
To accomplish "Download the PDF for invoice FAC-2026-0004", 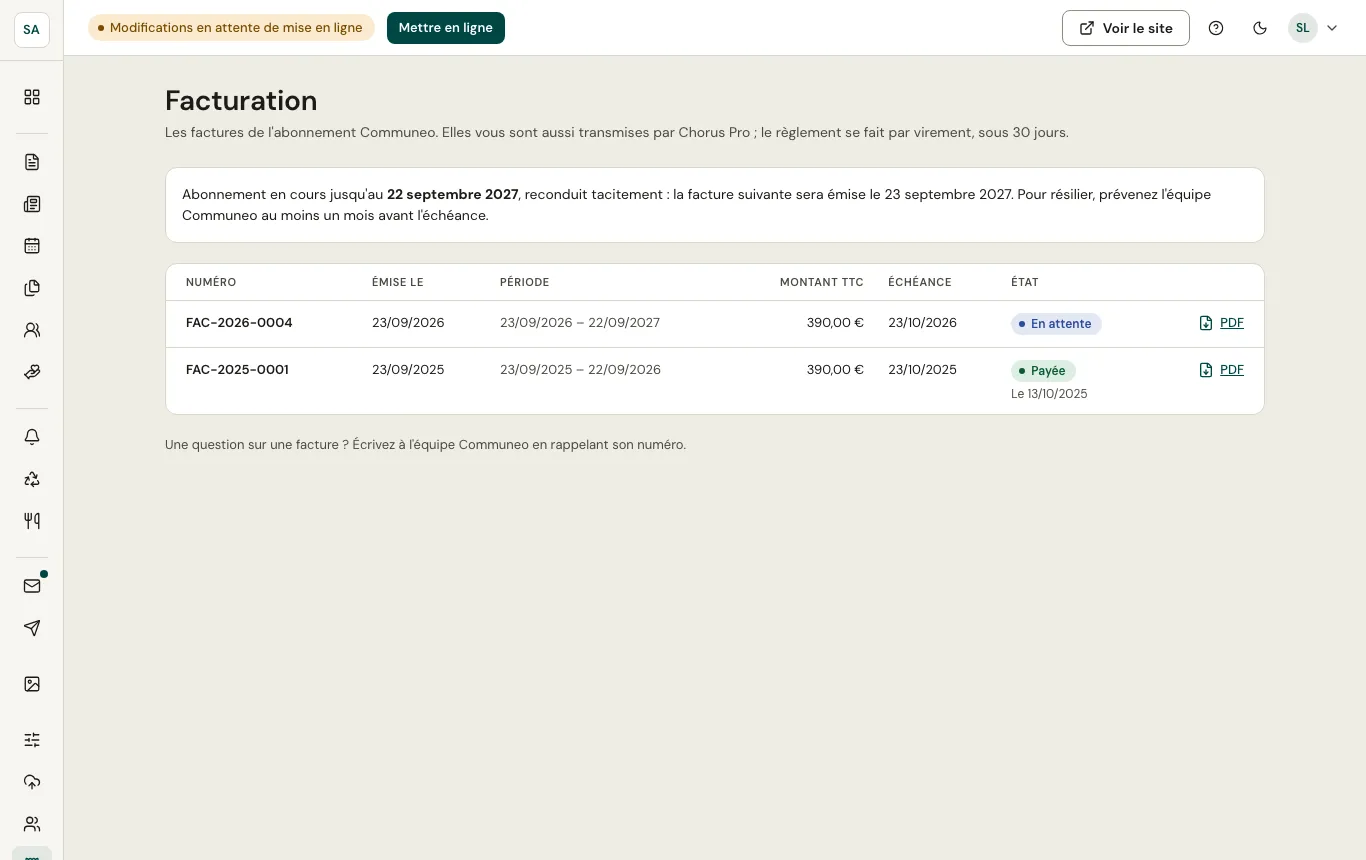I will click(1221, 323).
